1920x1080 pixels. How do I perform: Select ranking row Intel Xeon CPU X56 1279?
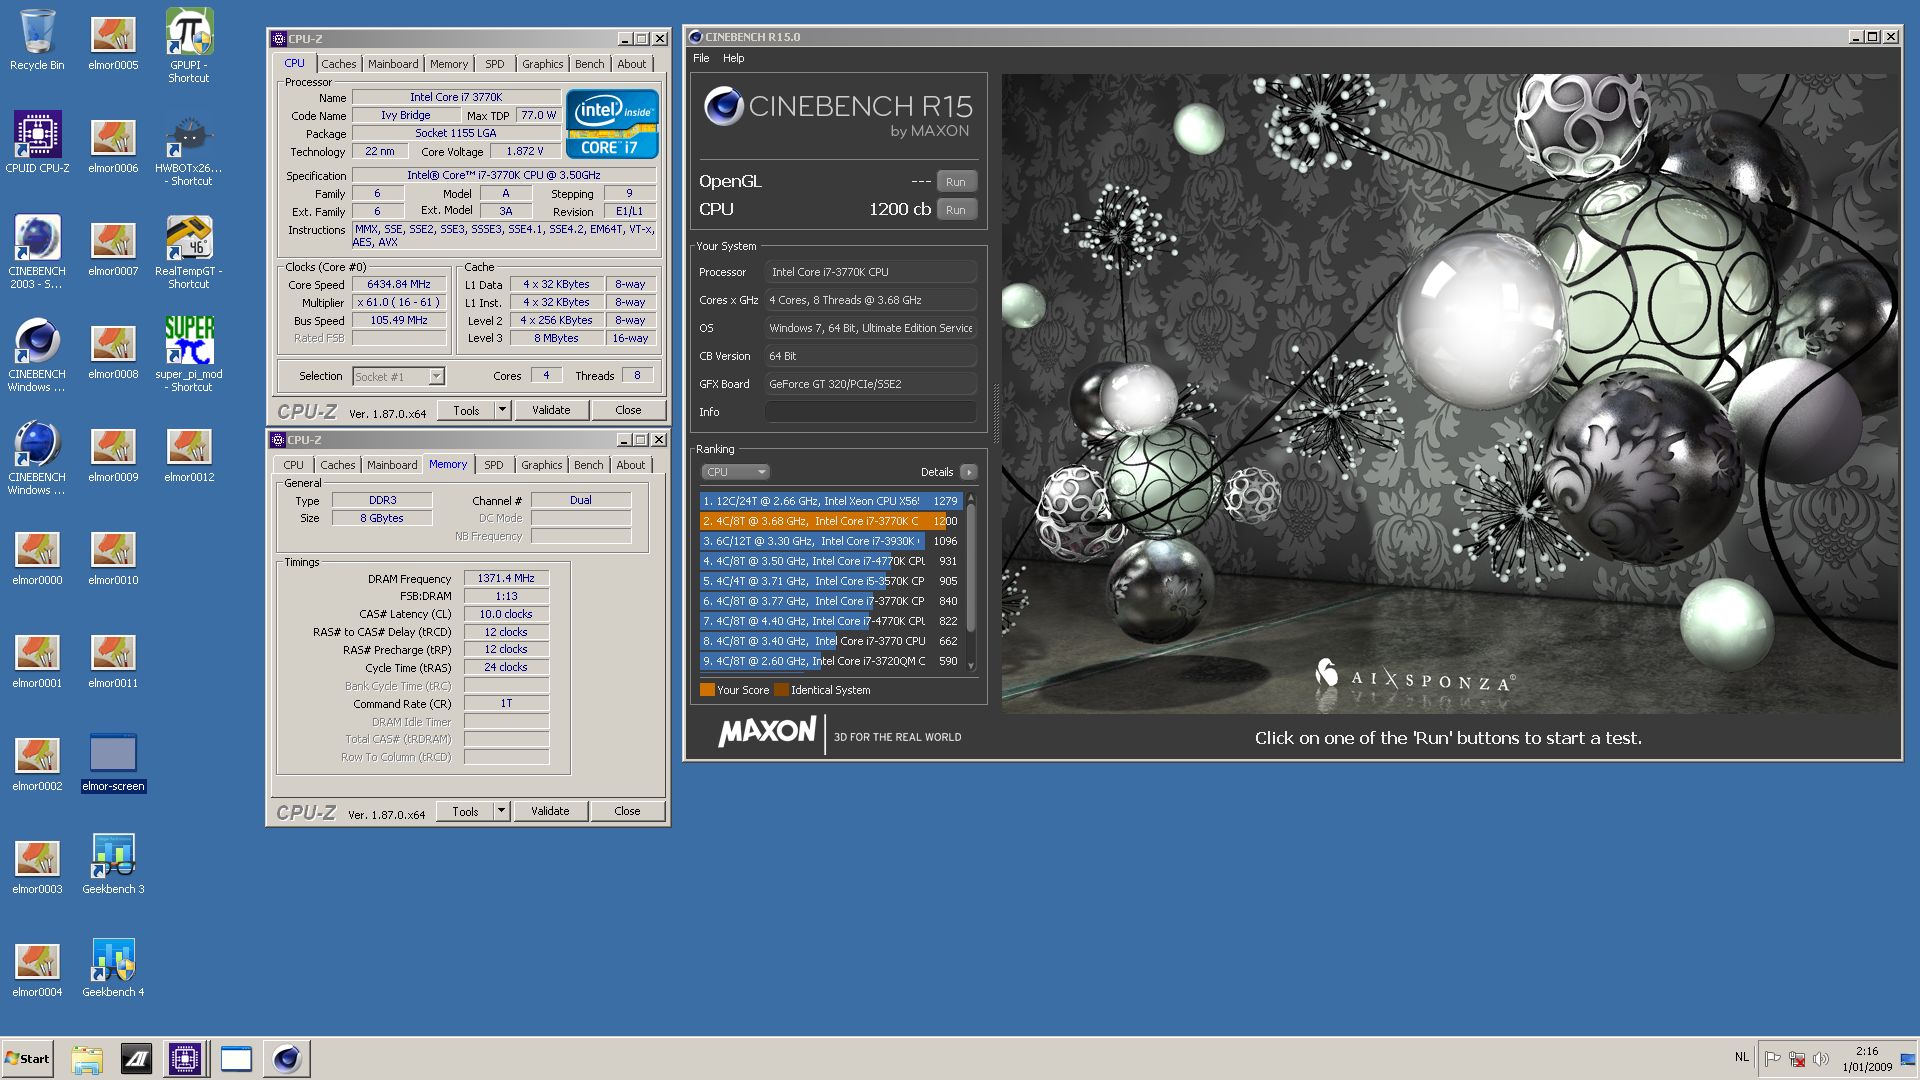830,501
